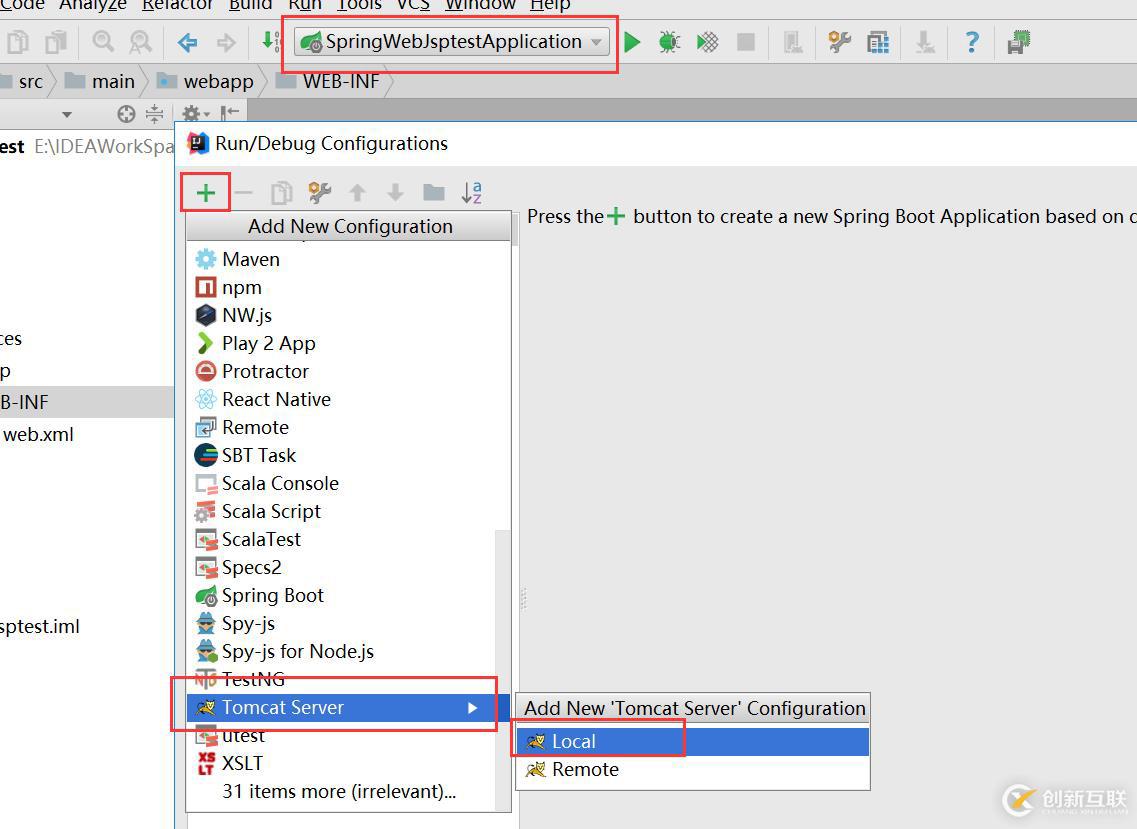1137x829 pixels.
Task: Select Spring Boot configuration type
Action: point(342,595)
